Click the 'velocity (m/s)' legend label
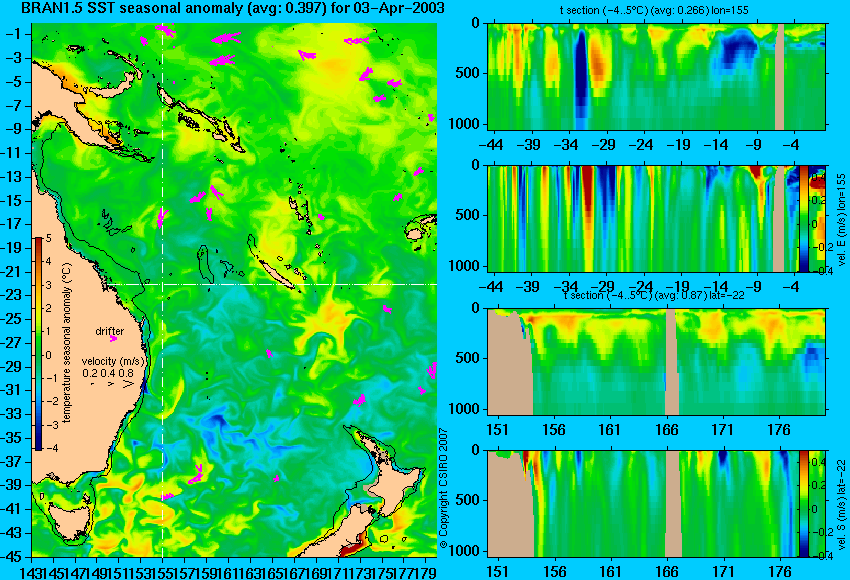850x580 pixels. pos(113,362)
